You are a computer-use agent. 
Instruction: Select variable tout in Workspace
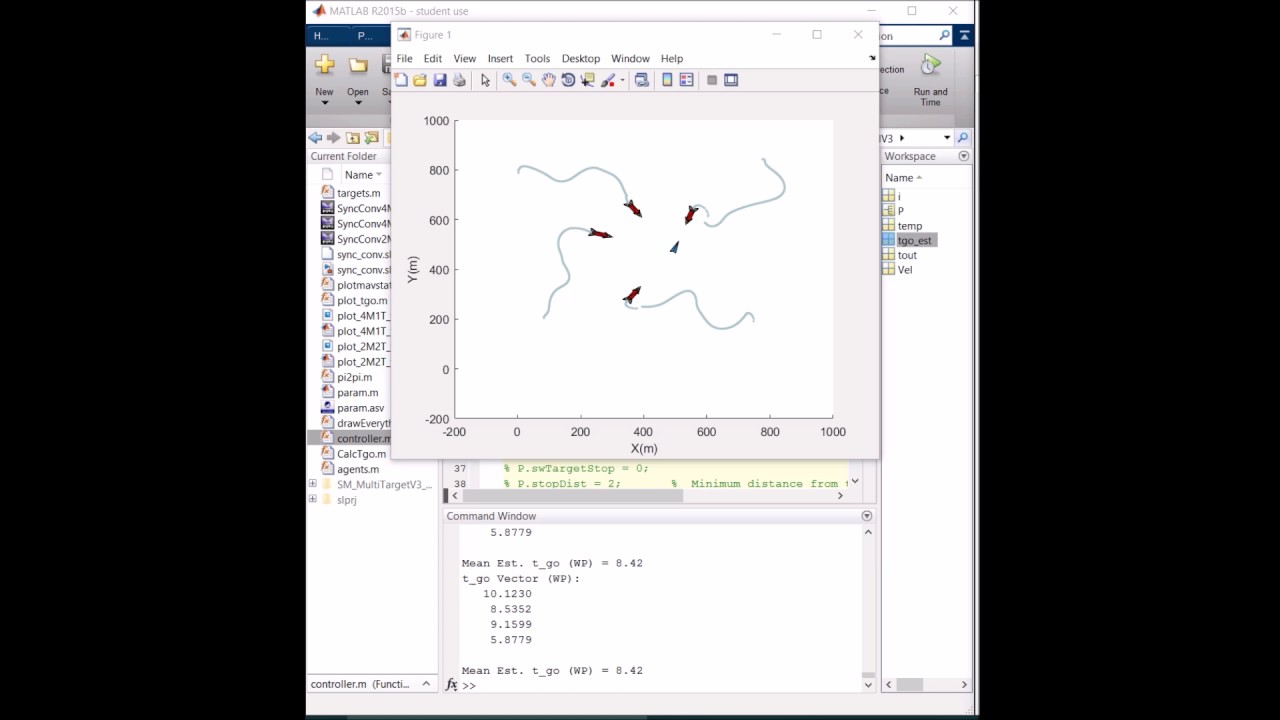click(x=907, y=255)
